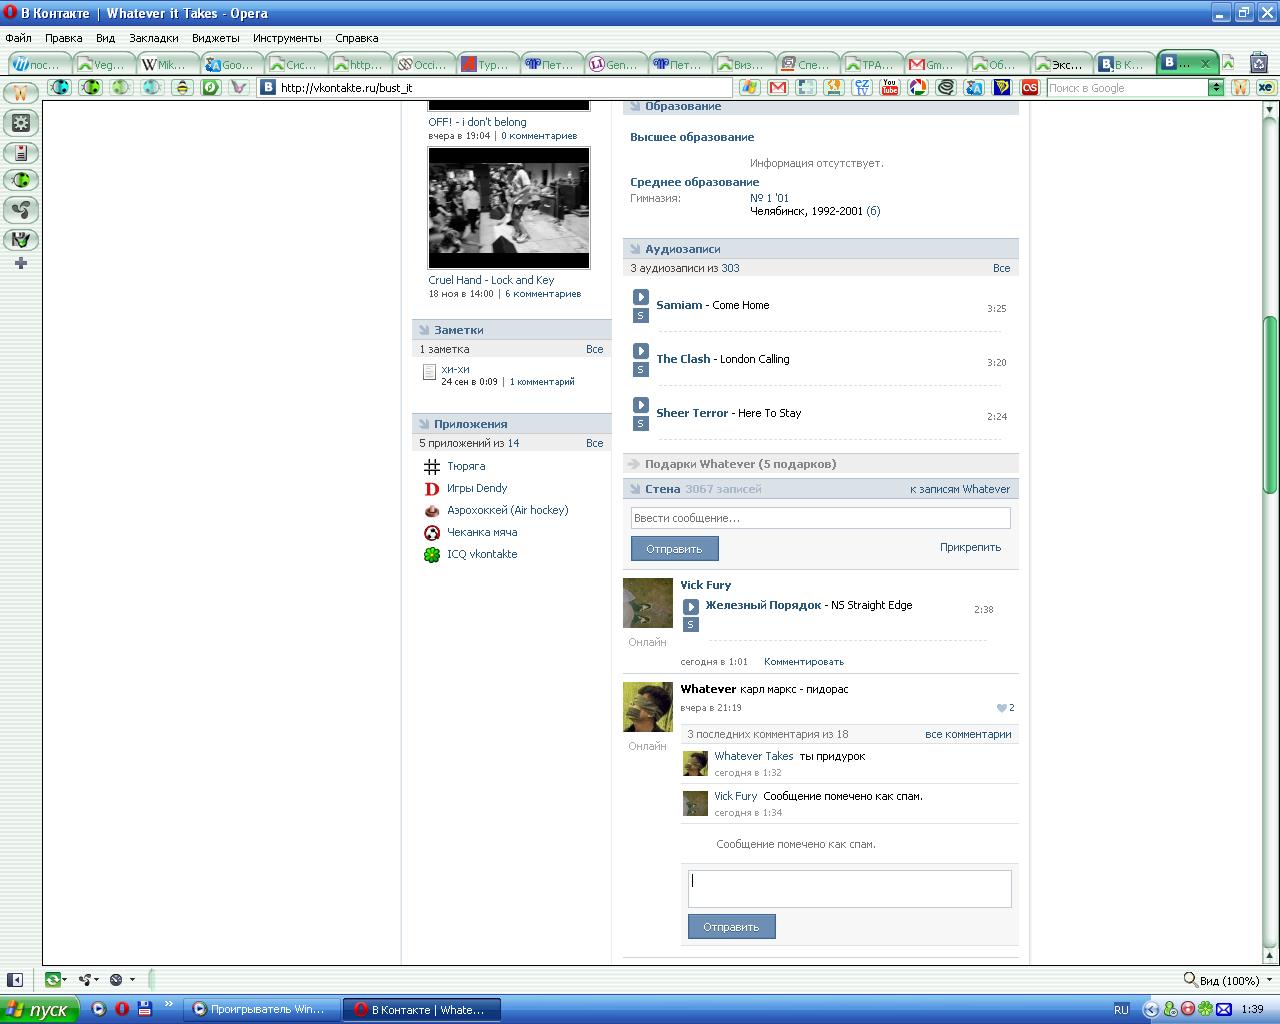Click the Отправить button under comment box

[731, 927]
